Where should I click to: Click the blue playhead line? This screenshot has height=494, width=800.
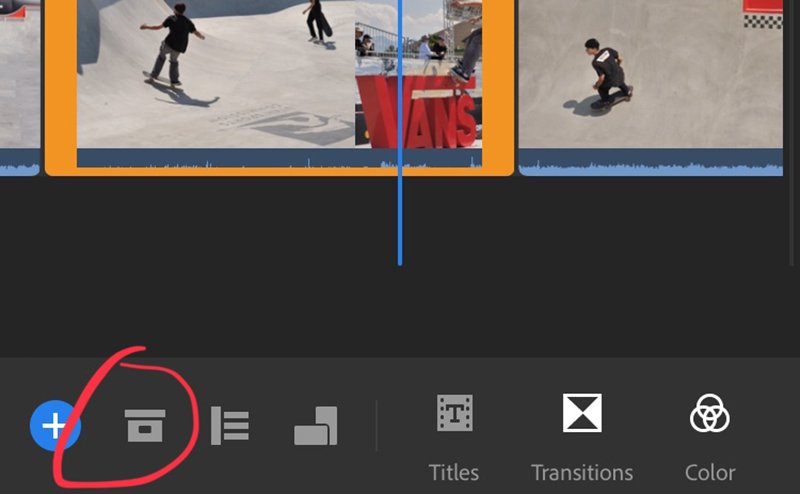pos(400,220)
